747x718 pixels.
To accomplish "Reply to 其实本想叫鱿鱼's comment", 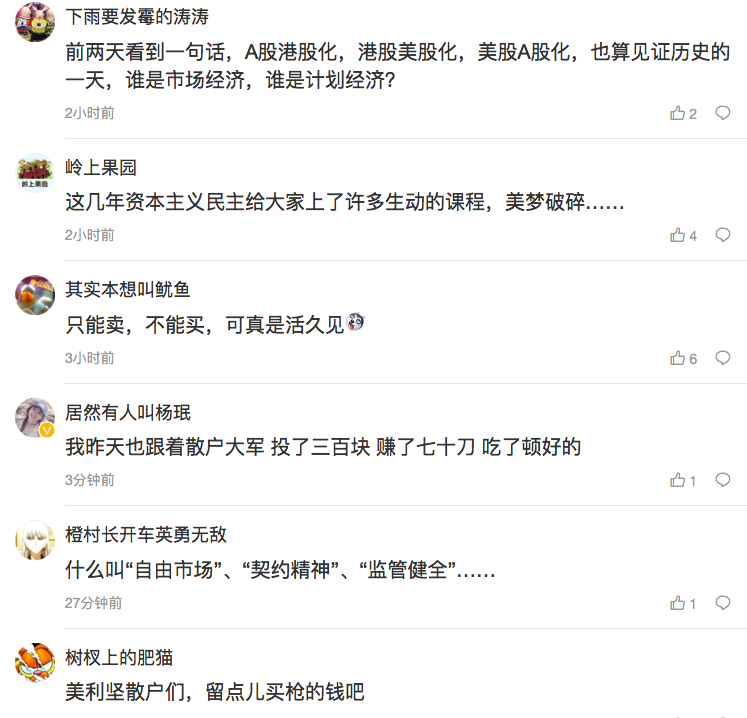I will 723,358.
